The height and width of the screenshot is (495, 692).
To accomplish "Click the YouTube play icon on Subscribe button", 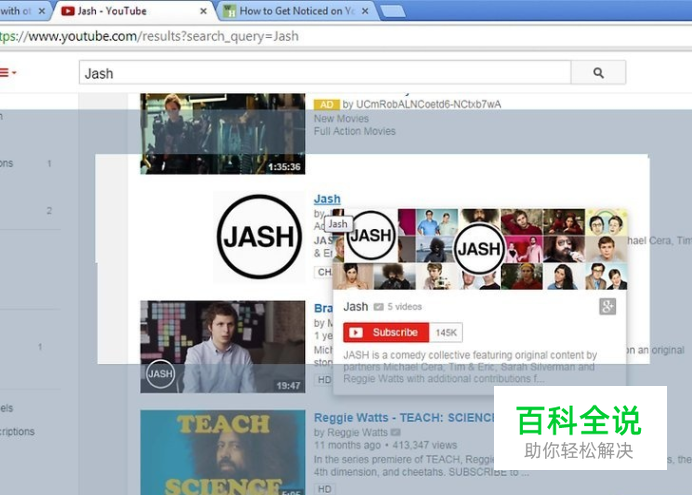I will click(x=356, y=332).
